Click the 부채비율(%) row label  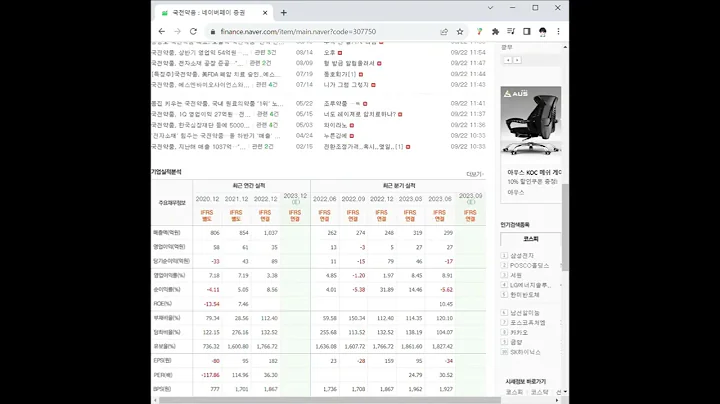[167, 318]
